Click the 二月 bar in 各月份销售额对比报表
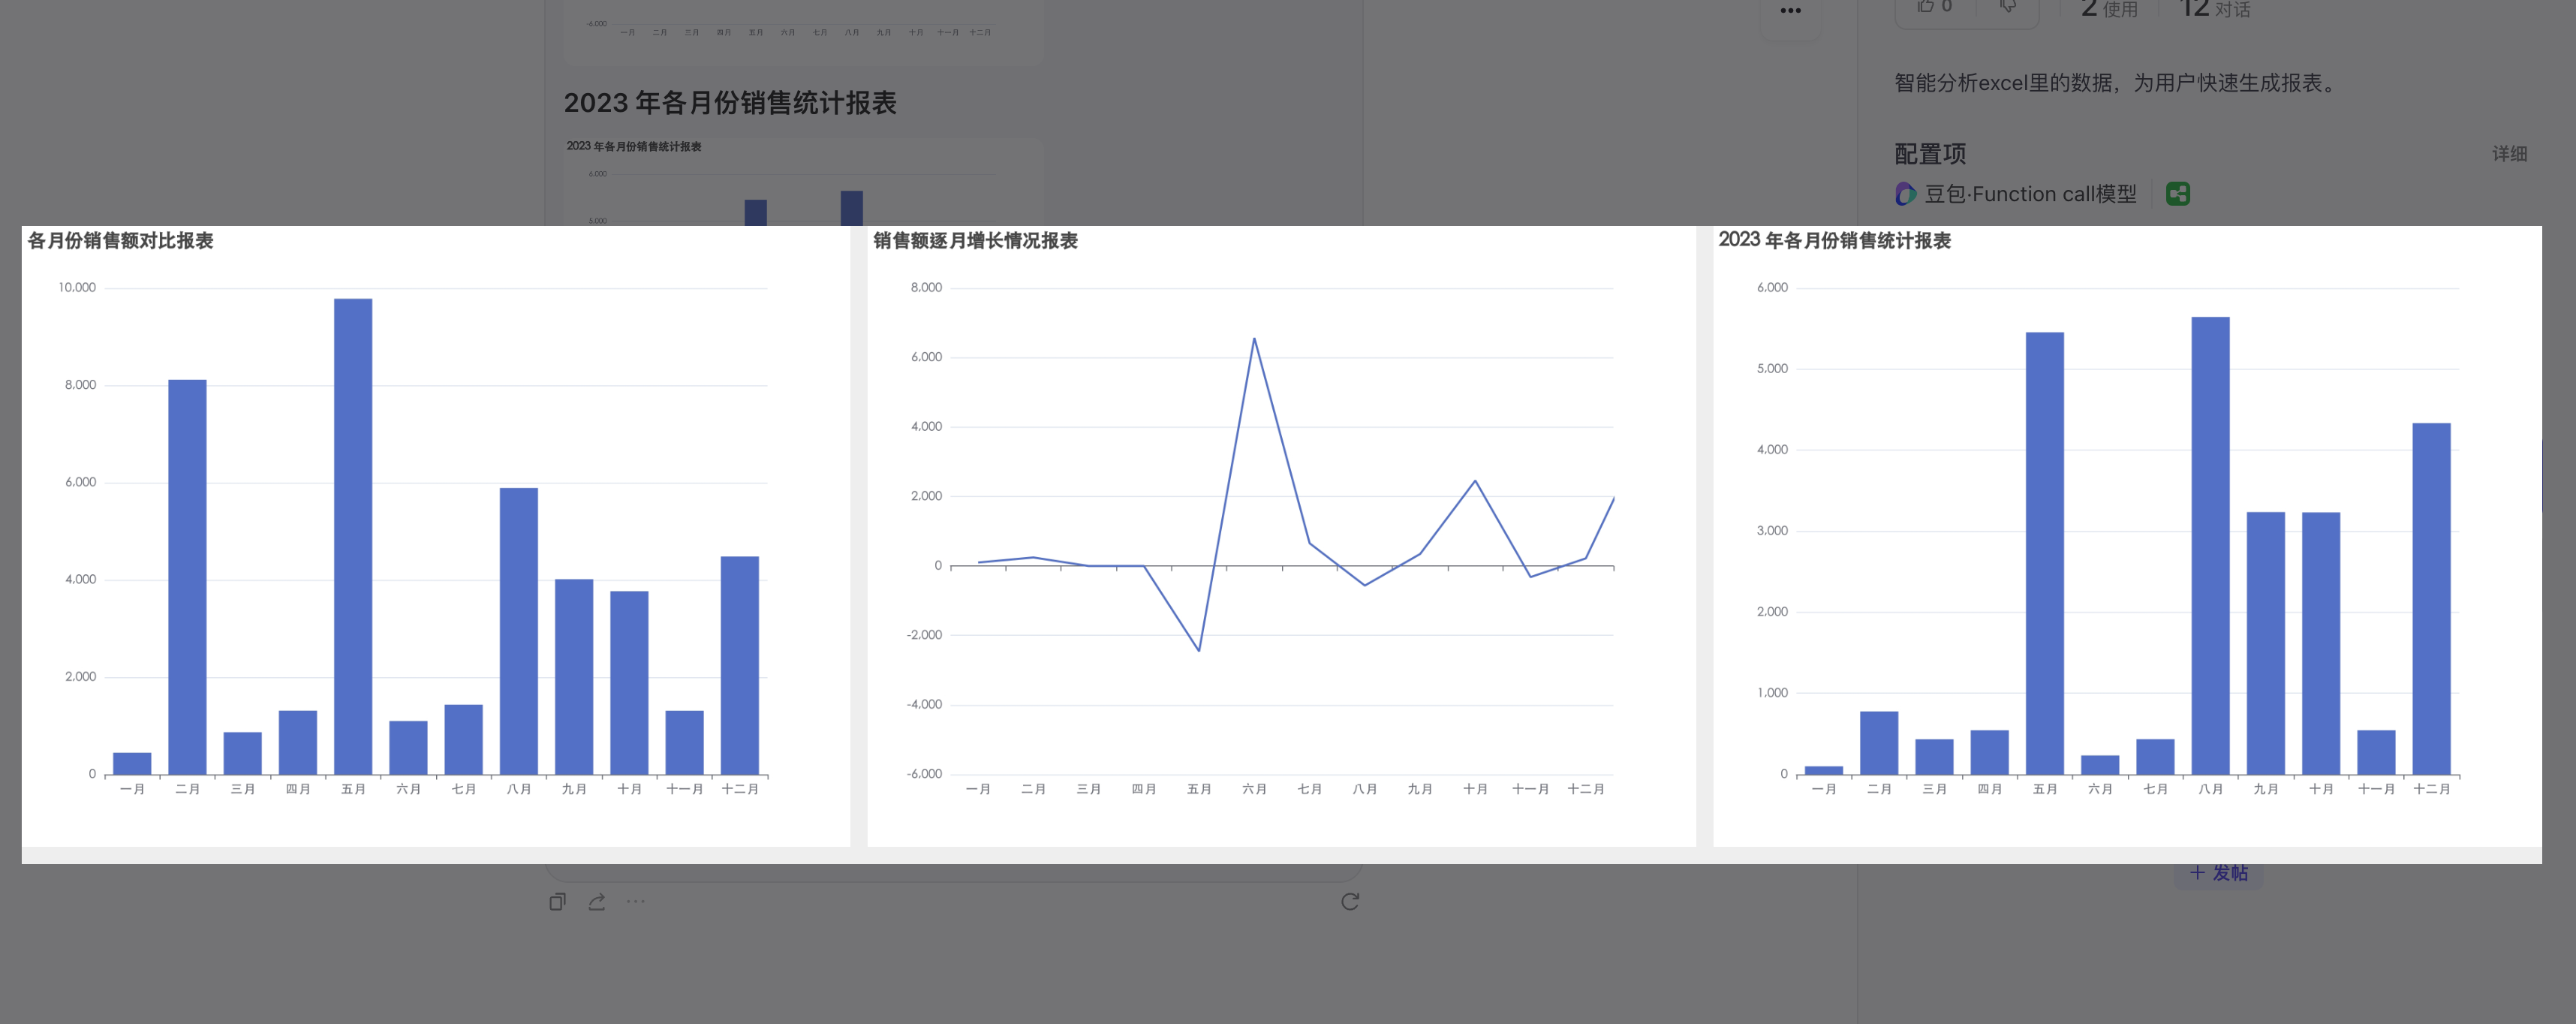The height and width of the screenshot is (1024, 2576). tap(187, 578)
